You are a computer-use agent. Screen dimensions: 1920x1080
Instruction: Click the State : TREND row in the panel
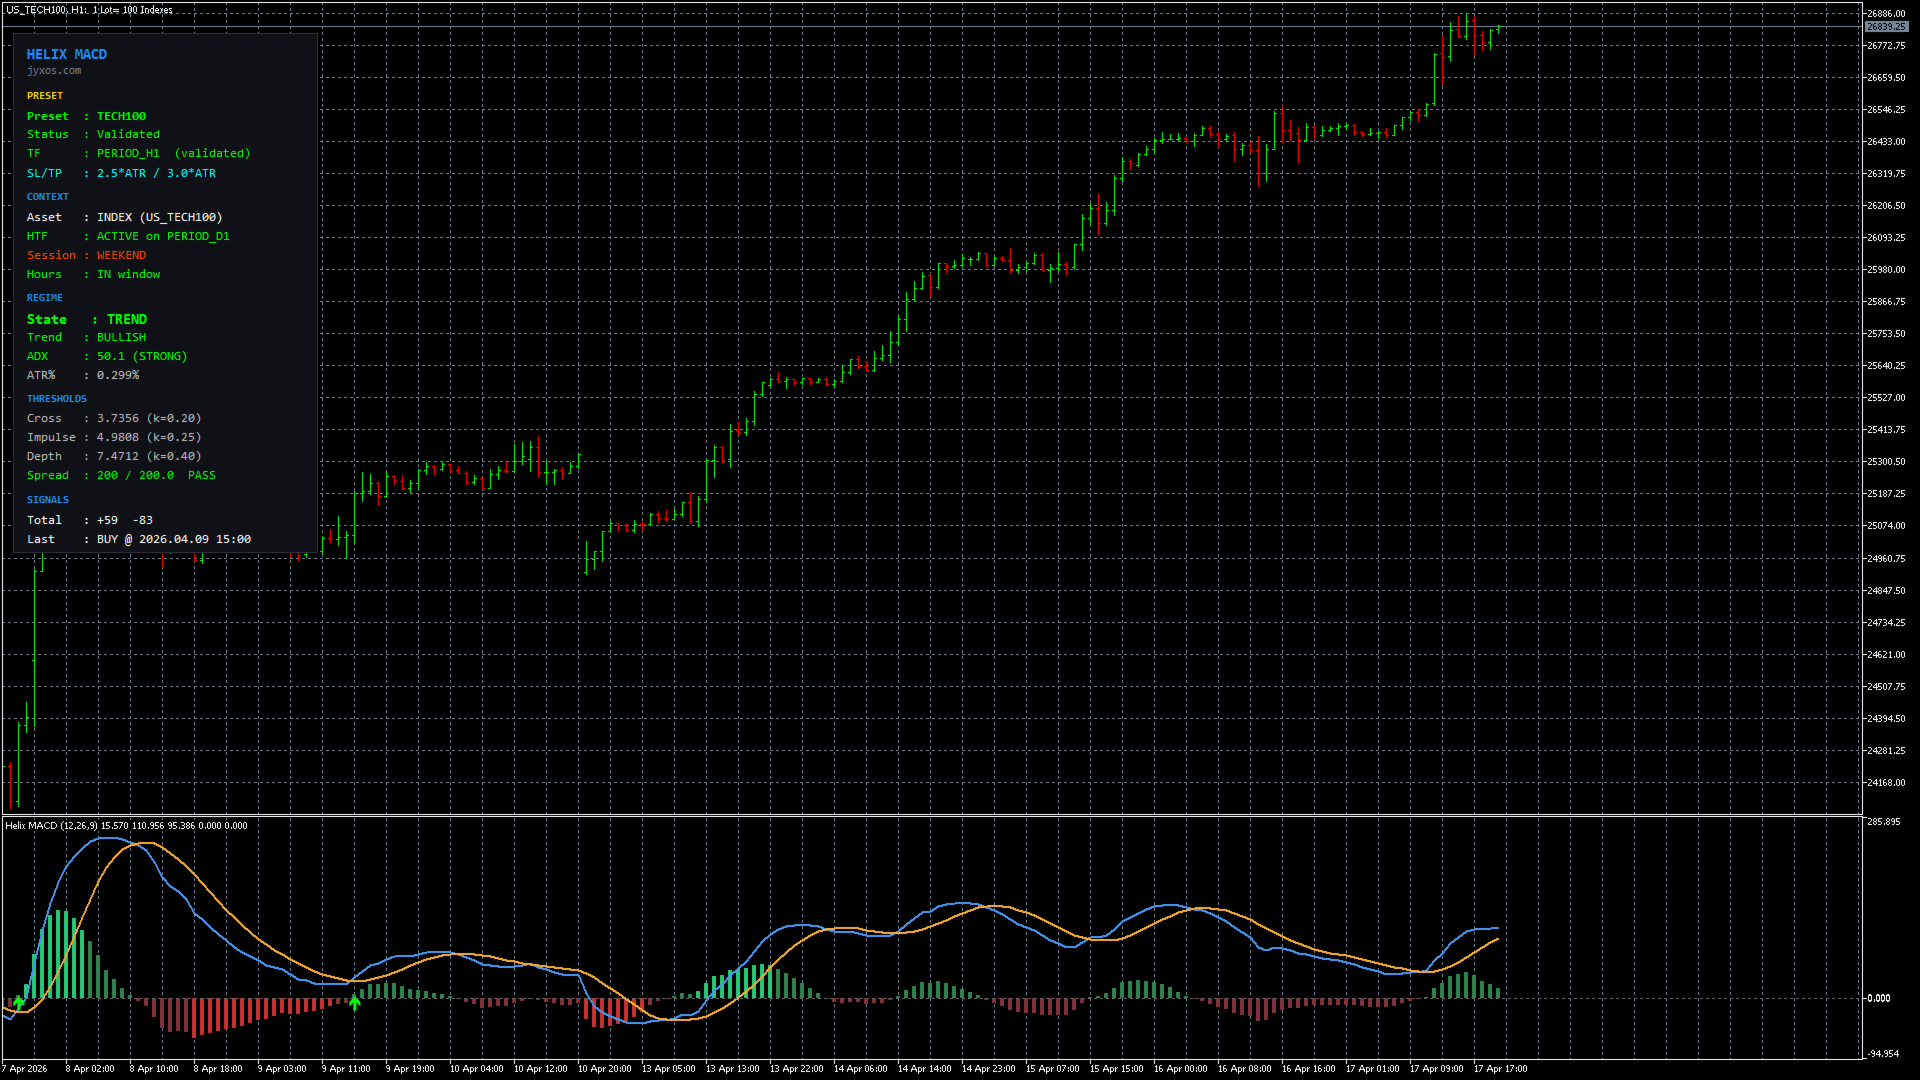87,319
